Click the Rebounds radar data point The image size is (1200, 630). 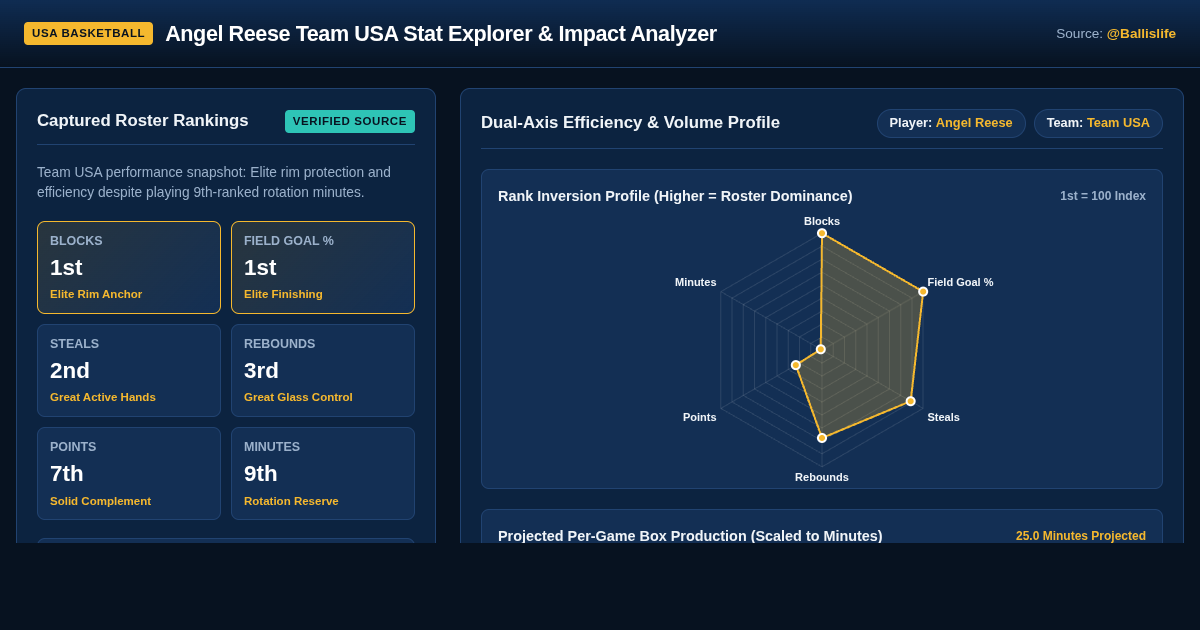(822, 438)
